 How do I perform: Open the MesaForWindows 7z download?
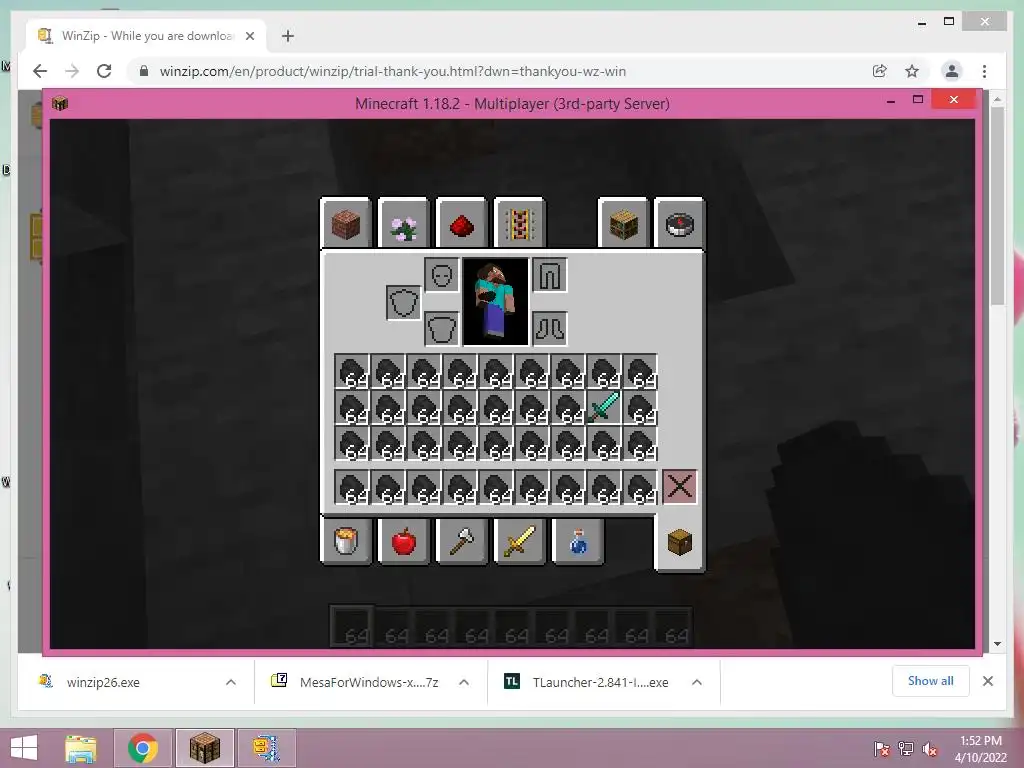point(369,682)
